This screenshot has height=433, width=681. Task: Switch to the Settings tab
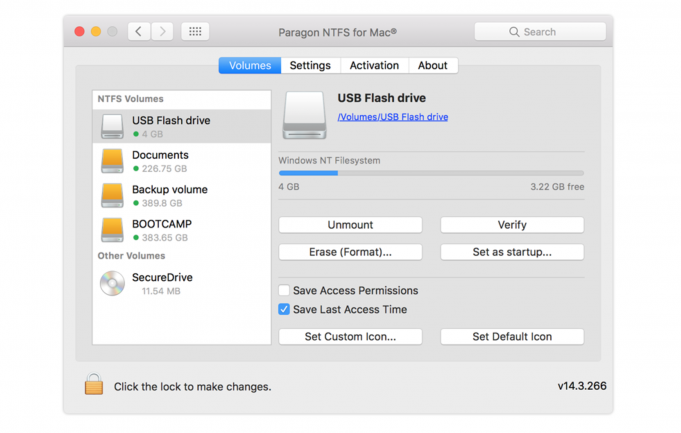[310, 66]
